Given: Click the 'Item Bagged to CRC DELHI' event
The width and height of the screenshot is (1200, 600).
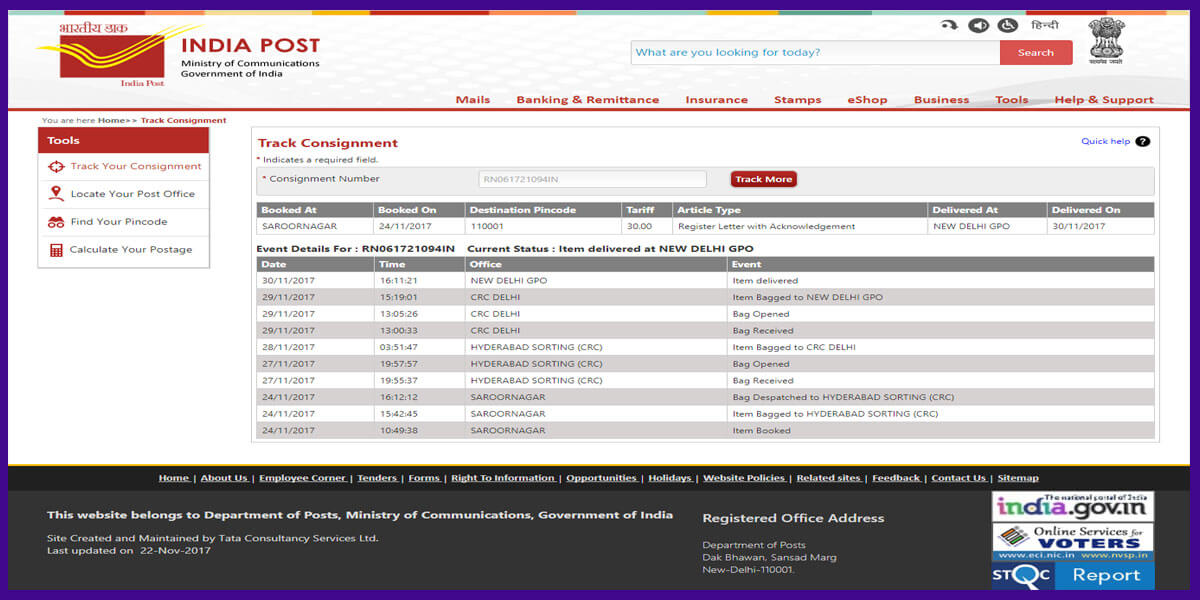Looking at the screenshot, I should [x=794, y=347].
